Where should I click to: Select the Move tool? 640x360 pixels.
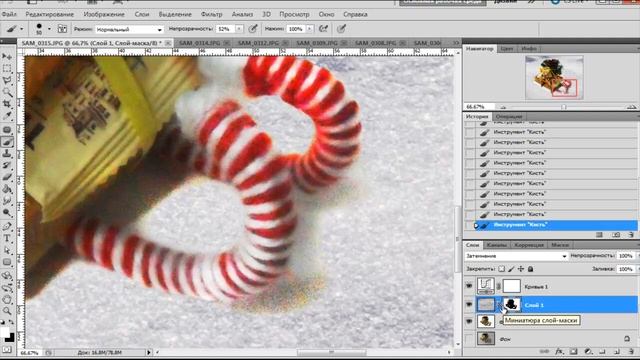[x=7, y=56]
